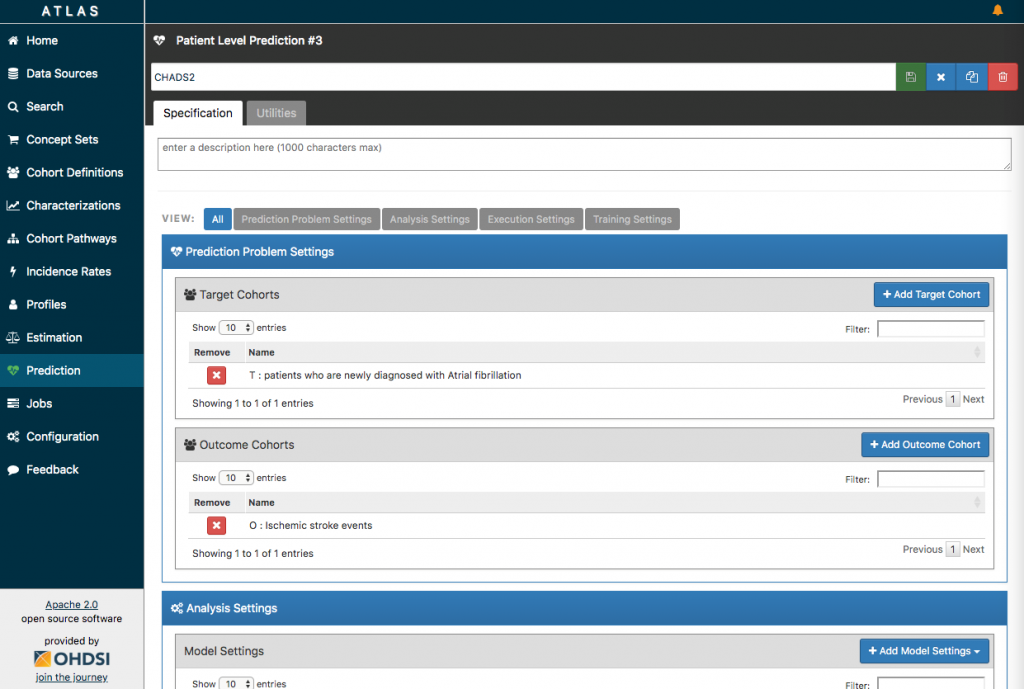Sort Outcome Cohorts by Name column
This screenshot has width=1024, height=689.
[614, 503]
